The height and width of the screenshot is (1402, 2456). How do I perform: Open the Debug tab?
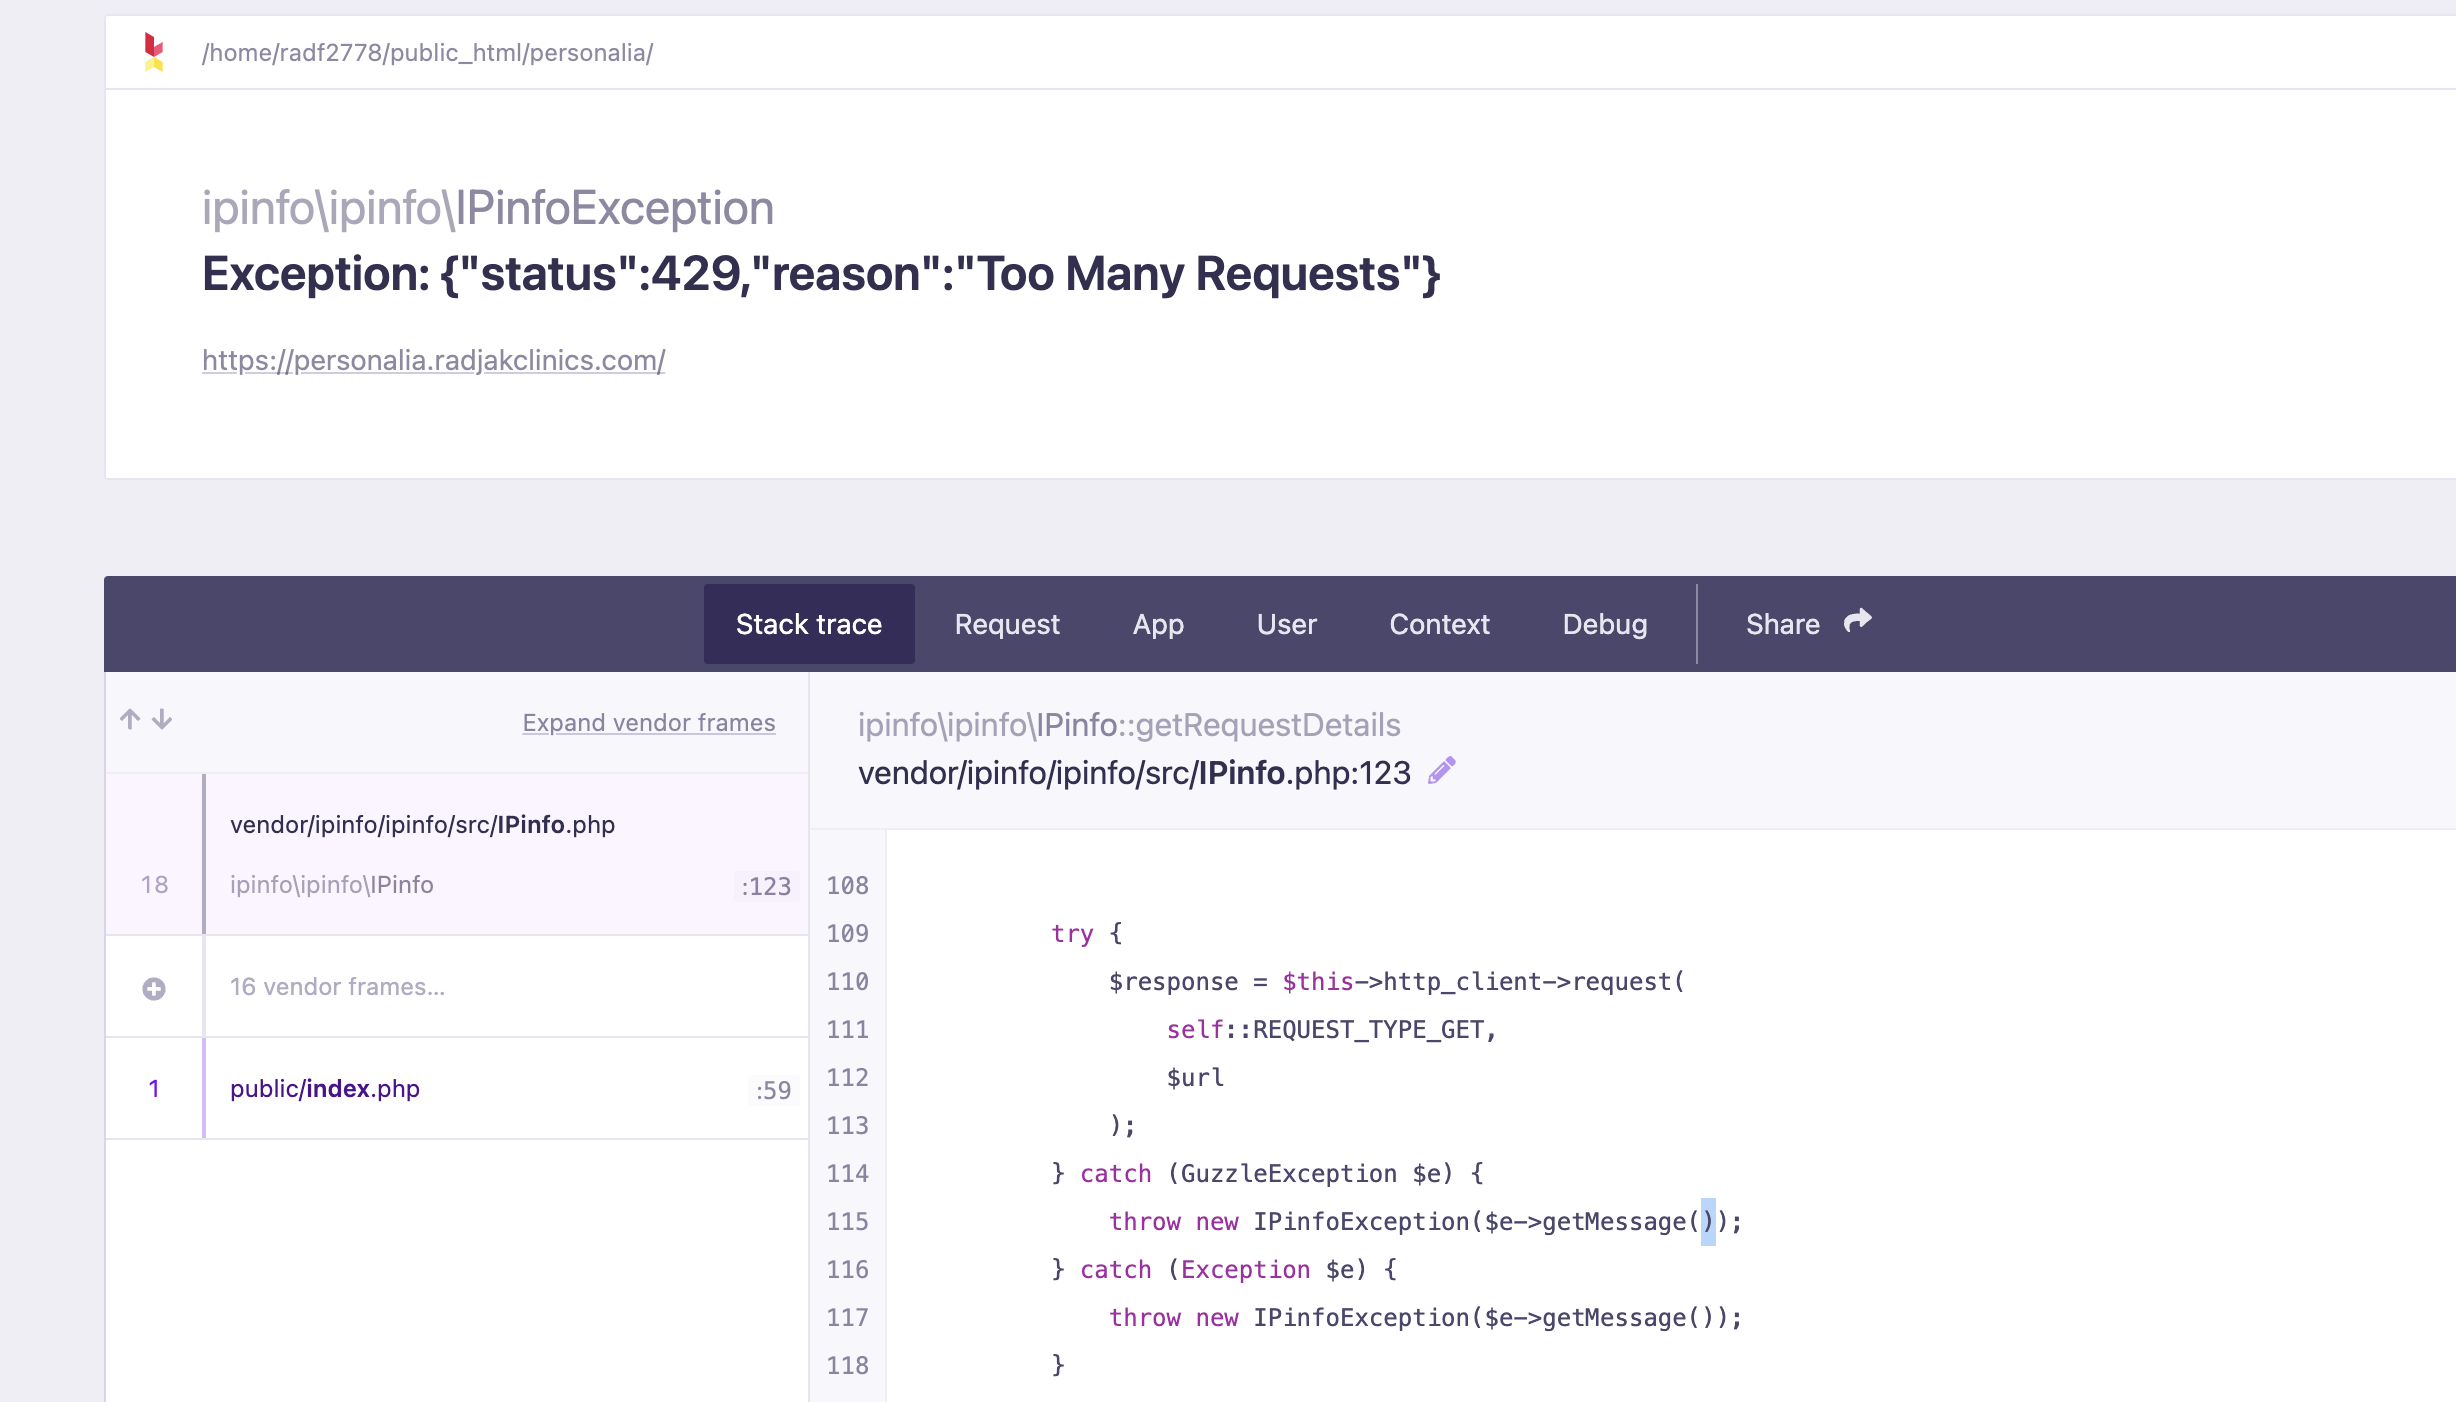1604,624
